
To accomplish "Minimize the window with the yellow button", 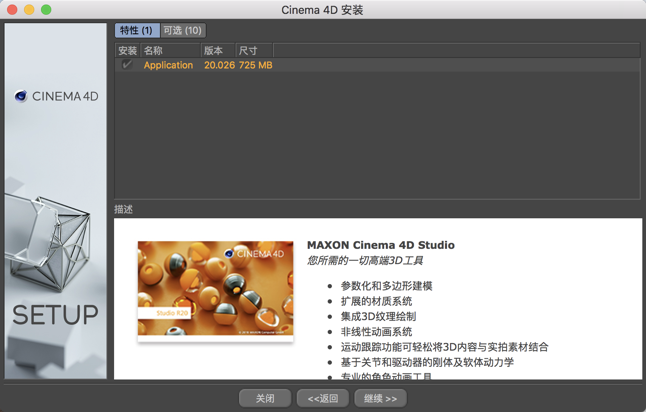I will tap(29, 9).
